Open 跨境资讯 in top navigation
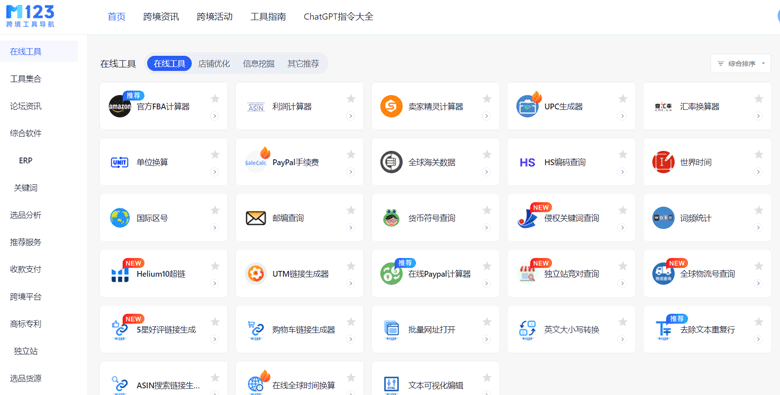The height and width of the screenshot is (395, 780). [x=161, y=16]
